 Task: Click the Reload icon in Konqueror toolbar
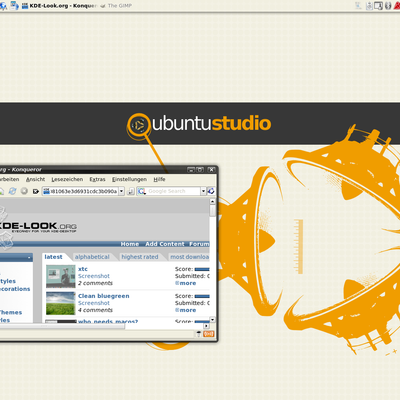coord(12,191)
